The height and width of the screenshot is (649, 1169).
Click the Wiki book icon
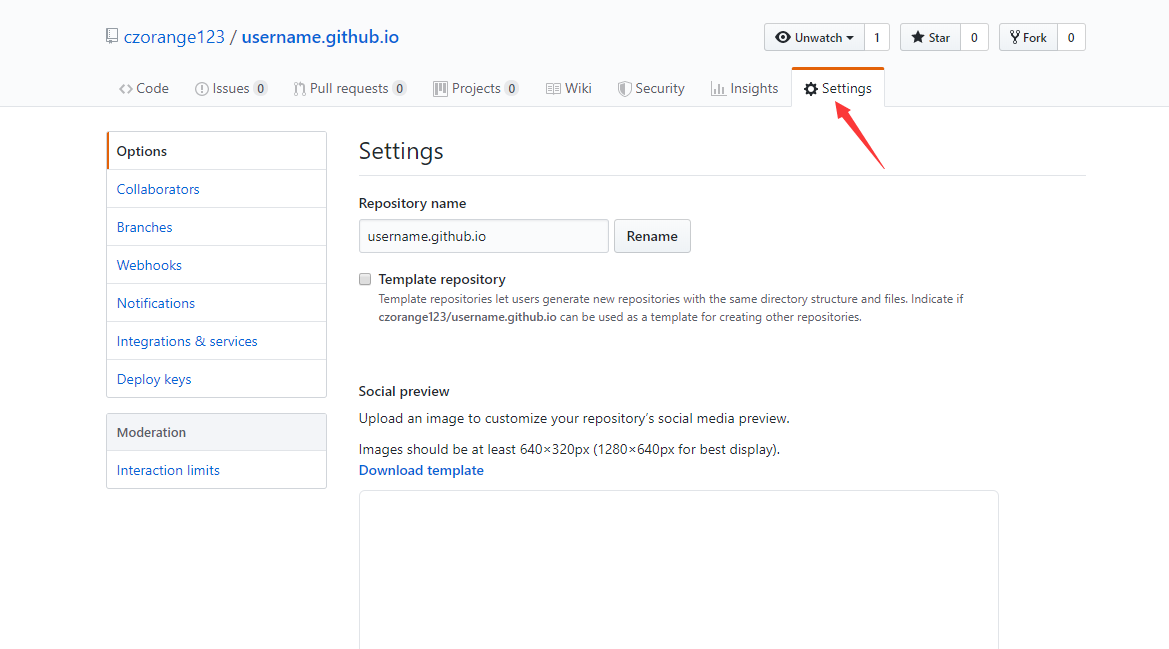553,89
